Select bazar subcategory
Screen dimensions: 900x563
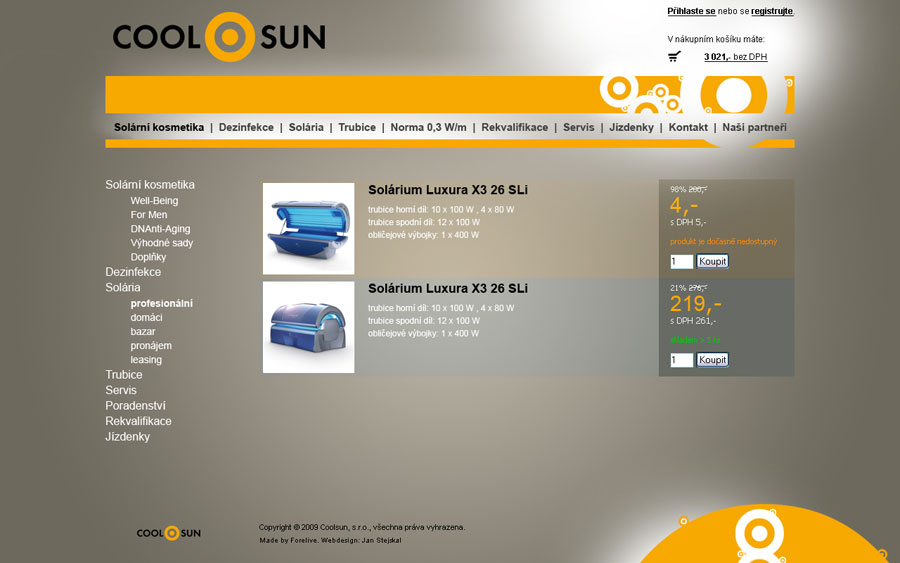coord(142,332)
